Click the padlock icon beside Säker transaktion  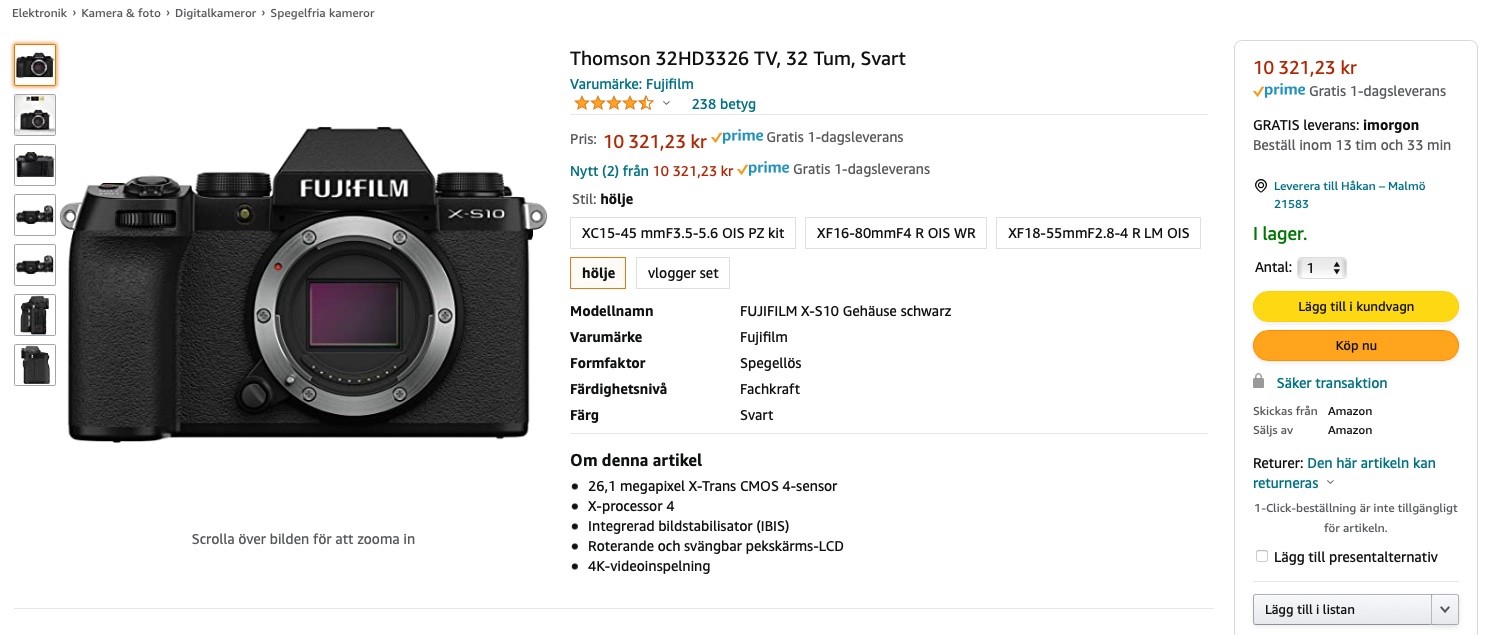1260,382
